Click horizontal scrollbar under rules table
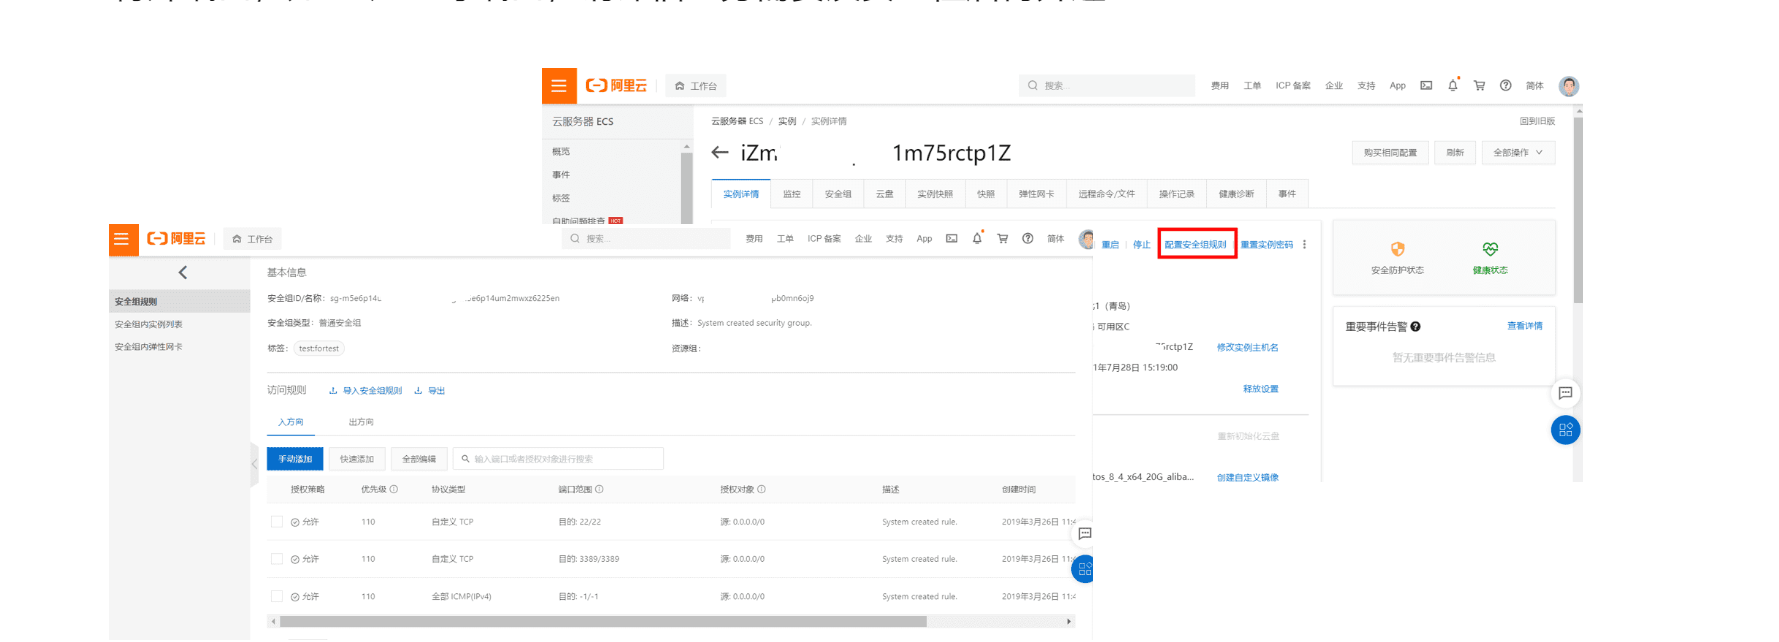The image size is (1779, 642). [x=603, y=622]
